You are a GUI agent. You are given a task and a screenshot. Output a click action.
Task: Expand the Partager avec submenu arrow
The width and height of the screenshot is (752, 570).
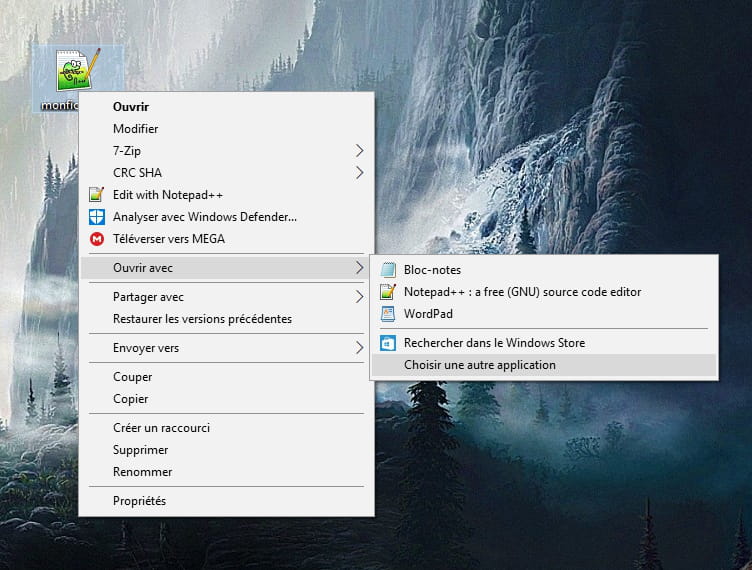(x=359, y=297)
